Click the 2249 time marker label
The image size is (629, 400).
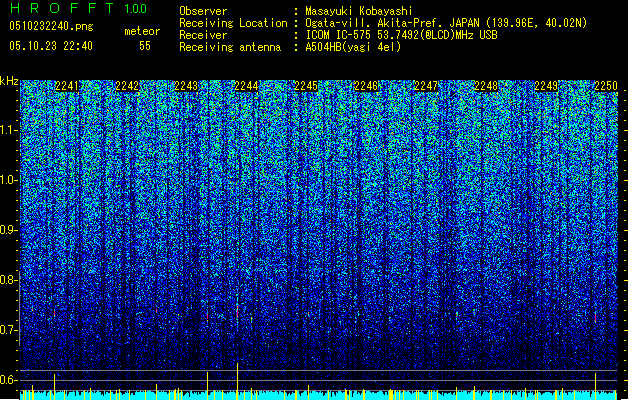[x=546, y=86]
